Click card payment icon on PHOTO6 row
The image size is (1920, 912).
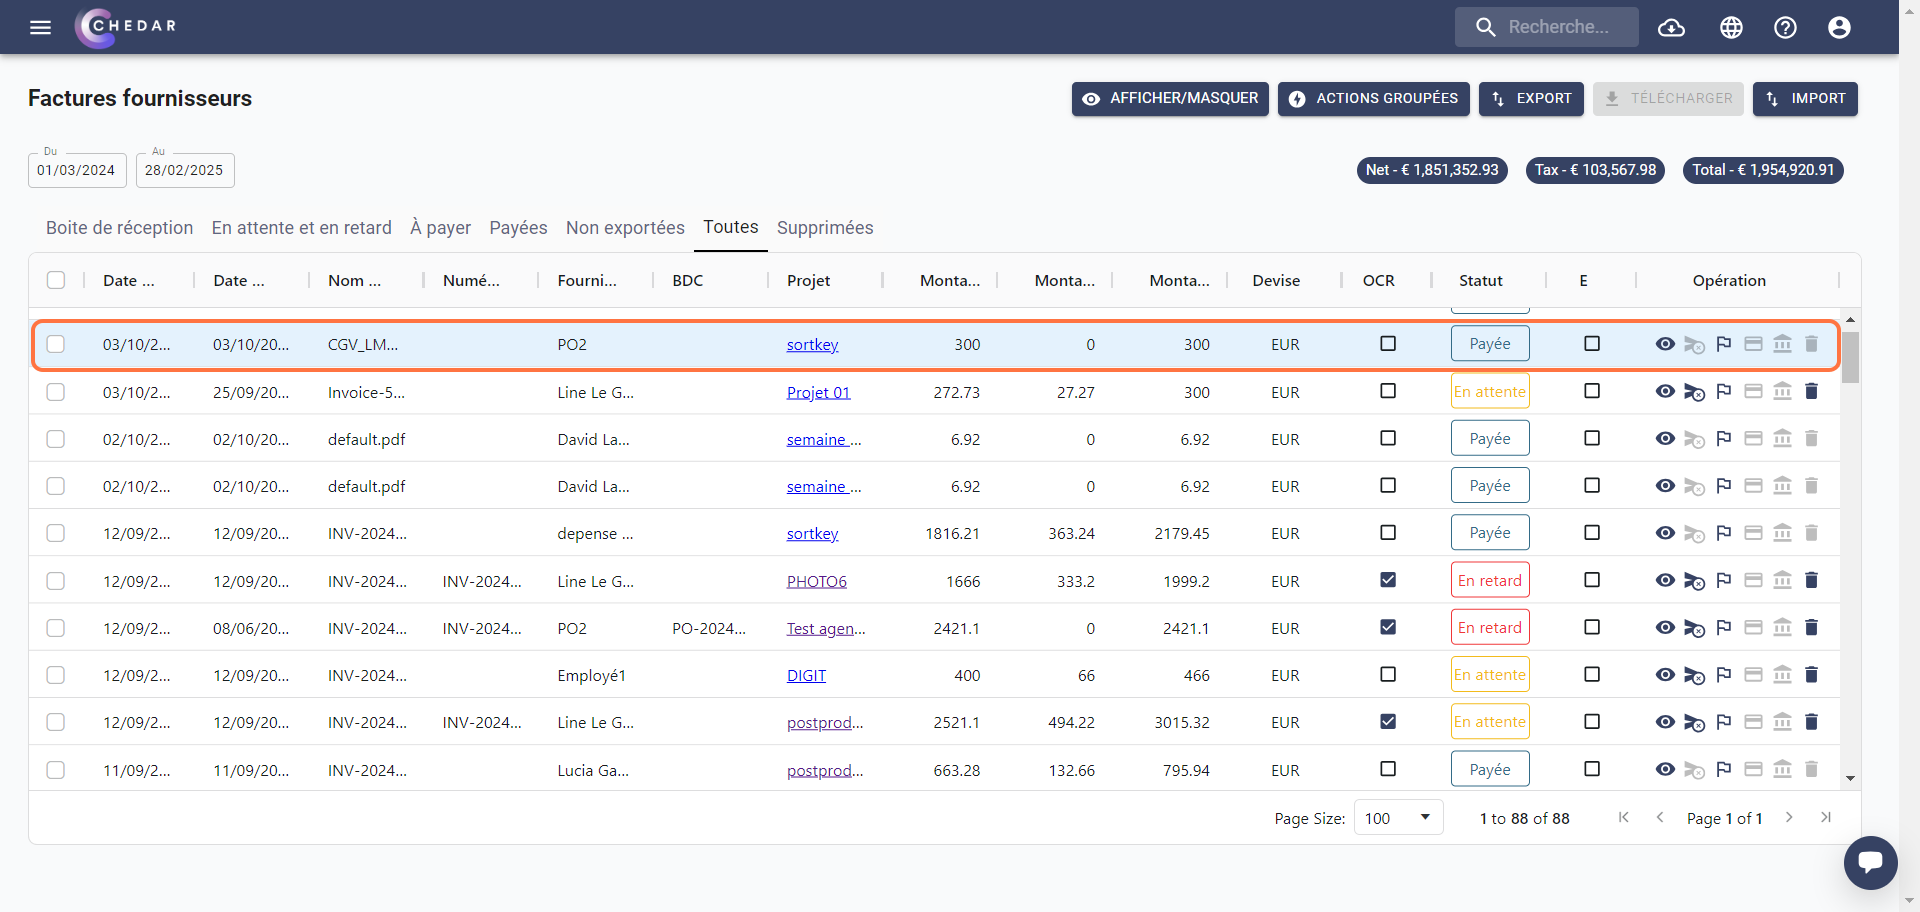1753,580
